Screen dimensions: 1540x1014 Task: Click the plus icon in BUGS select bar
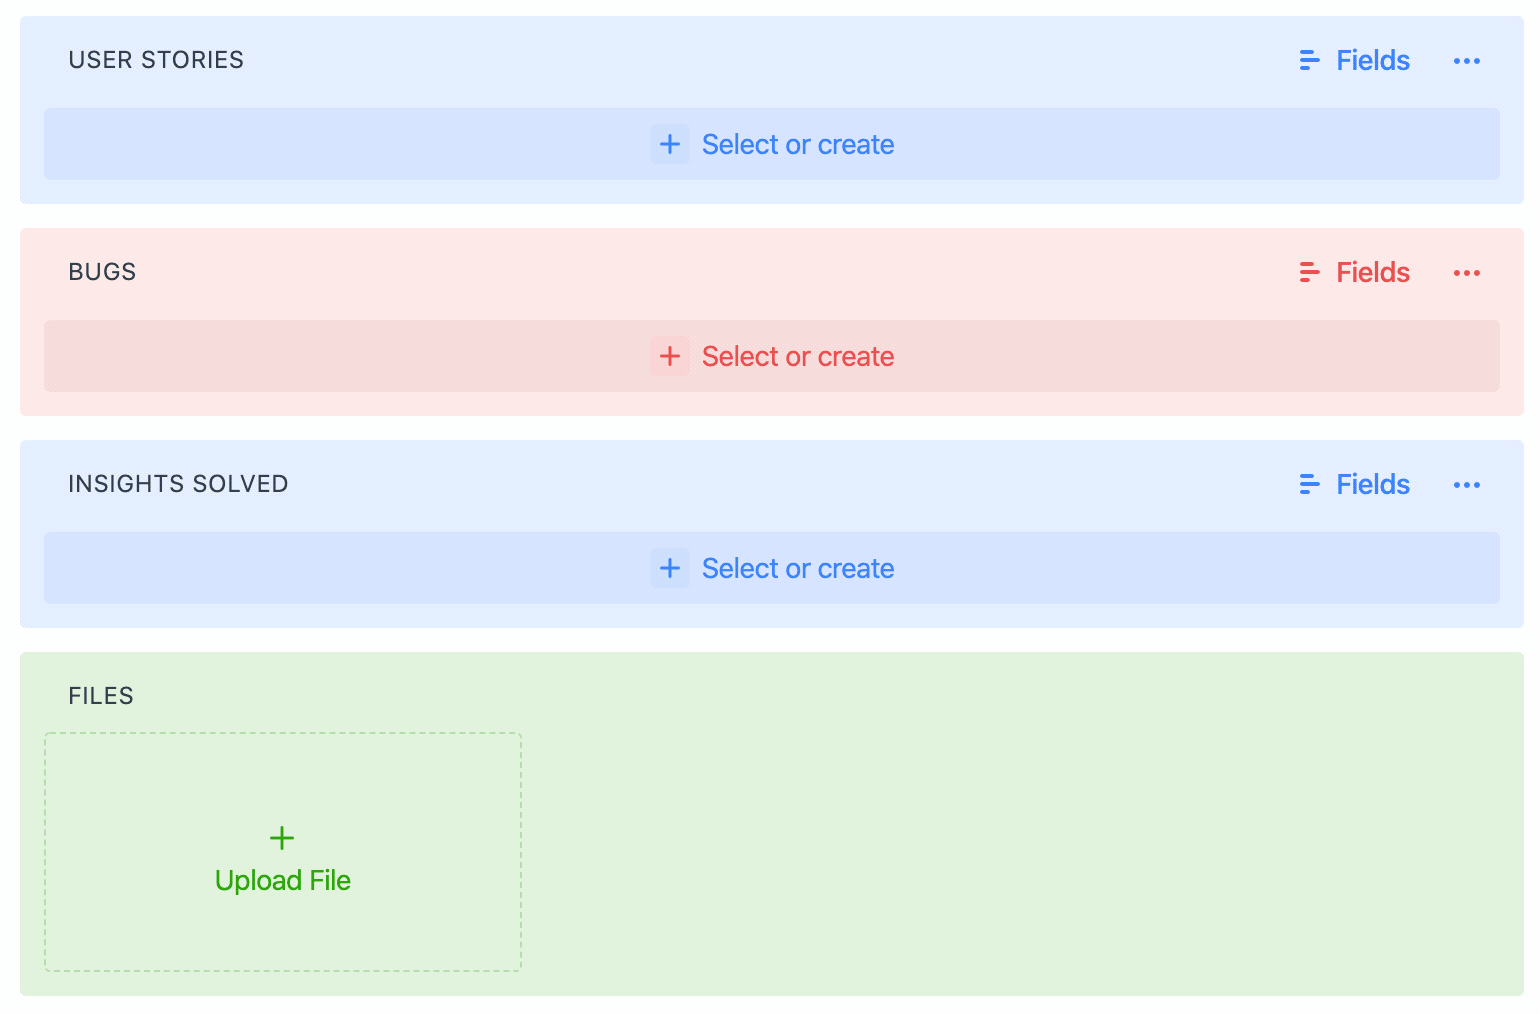click(x=670, y=356)
